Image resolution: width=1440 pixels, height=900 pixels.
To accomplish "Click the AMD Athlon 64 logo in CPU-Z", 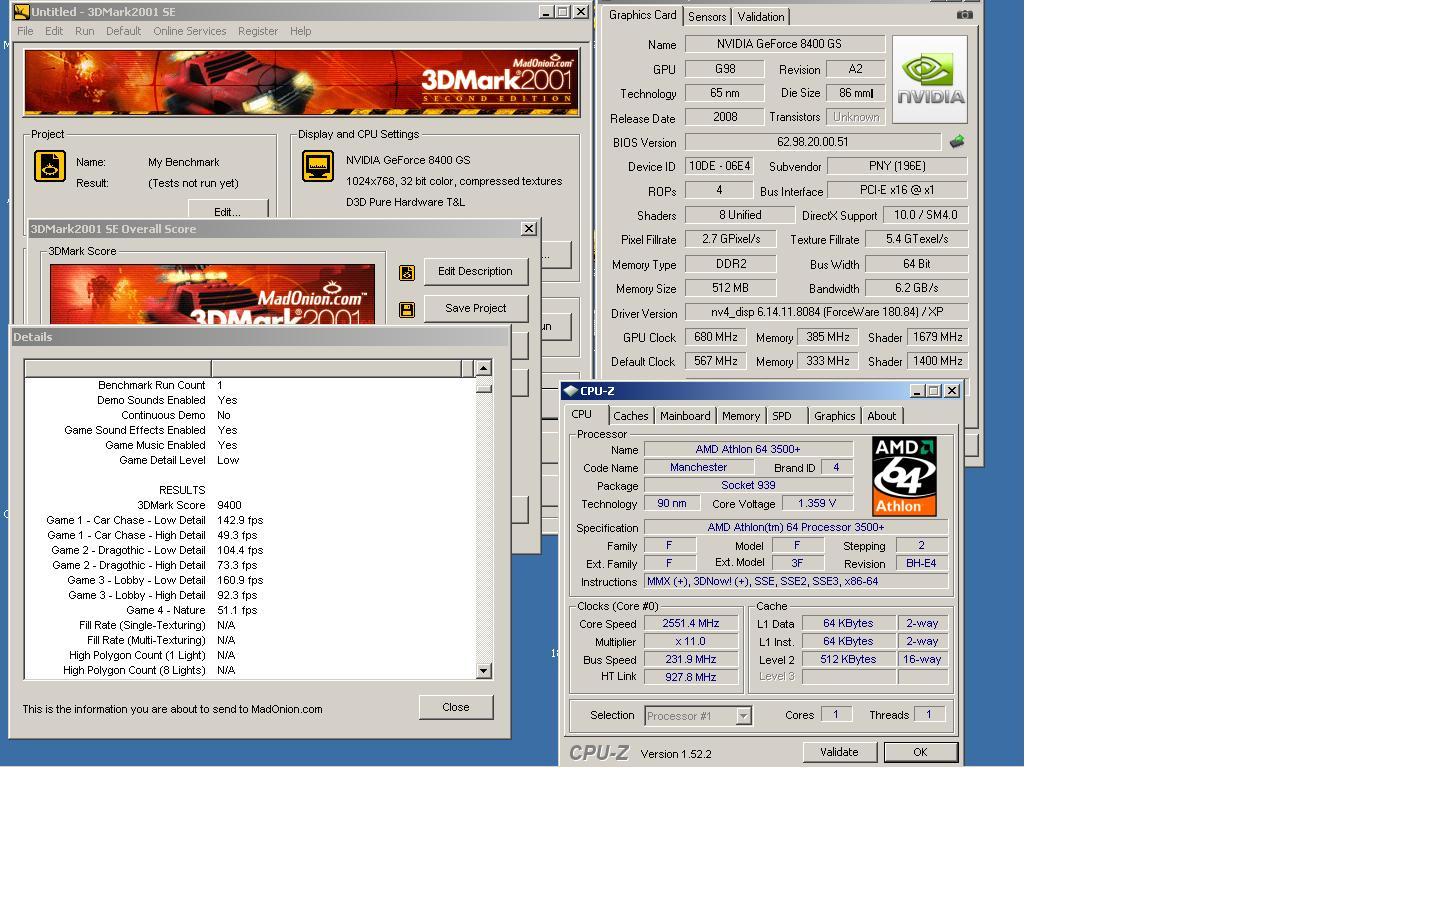I will [904, 476].
